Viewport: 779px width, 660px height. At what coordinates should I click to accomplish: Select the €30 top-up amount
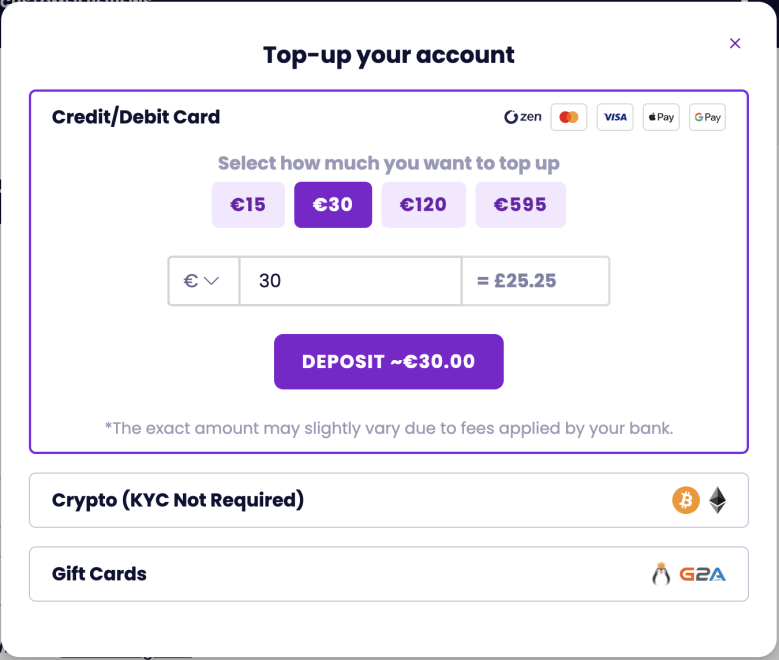point(333,205)
